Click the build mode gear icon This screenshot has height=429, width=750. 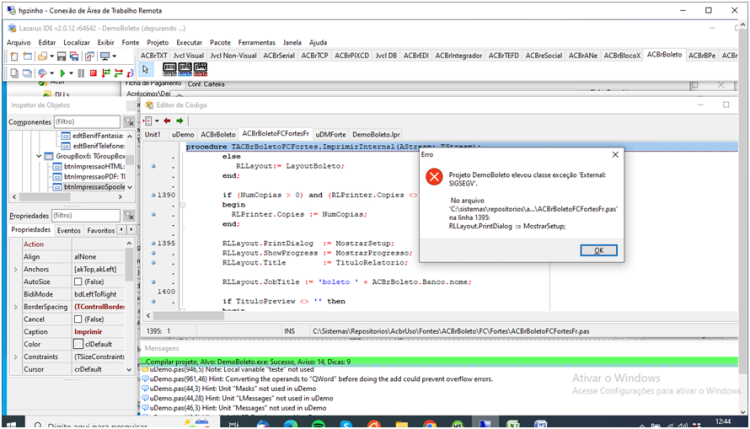point(42,73)
